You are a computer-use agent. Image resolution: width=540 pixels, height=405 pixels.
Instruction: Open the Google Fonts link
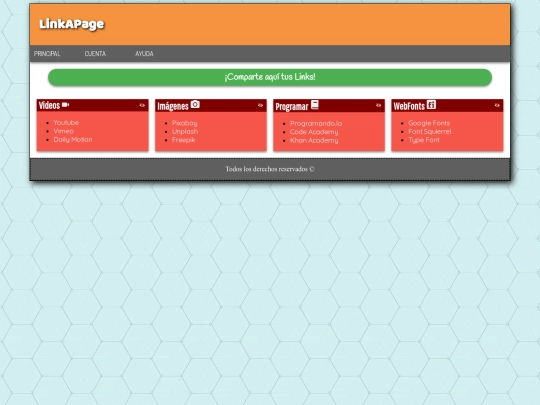[x=429, y=123]
